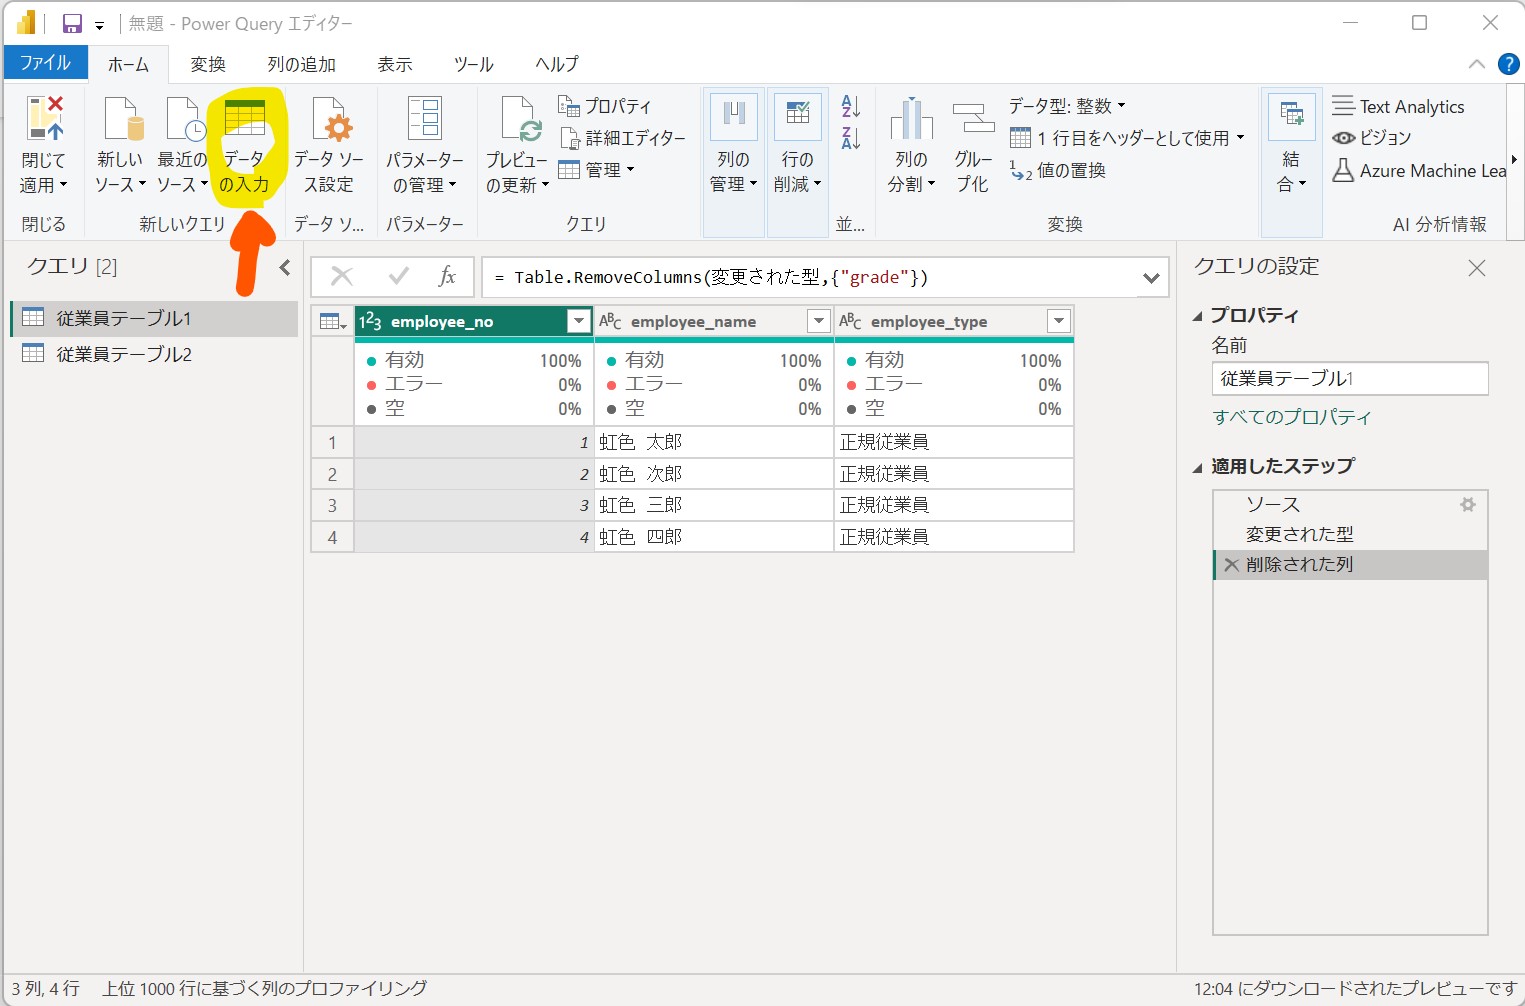Select query 従業員テーブル1
1525x1006 pixels.
[154, 318]
